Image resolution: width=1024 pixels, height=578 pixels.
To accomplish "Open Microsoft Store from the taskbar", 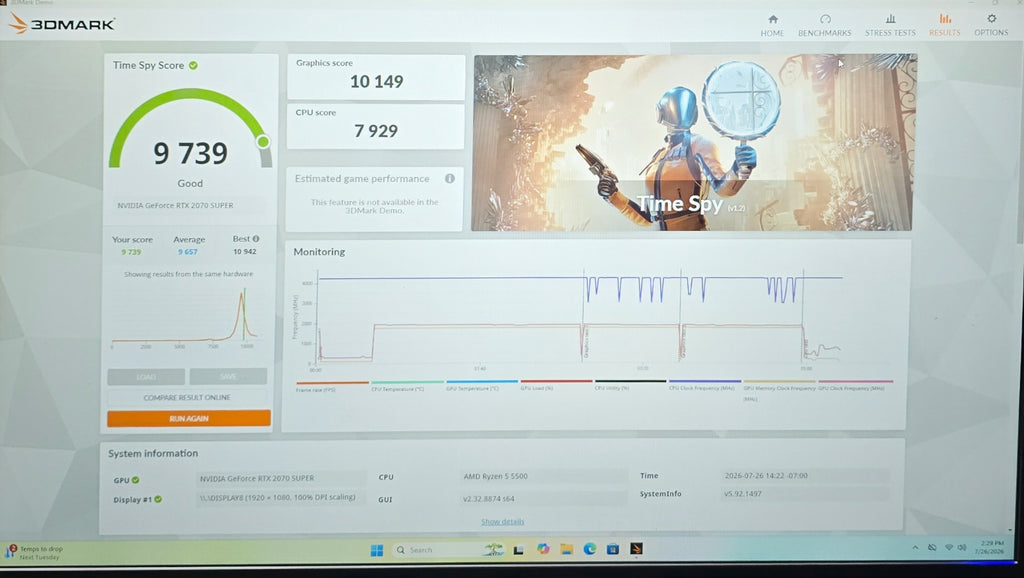I will click(613, 549).
